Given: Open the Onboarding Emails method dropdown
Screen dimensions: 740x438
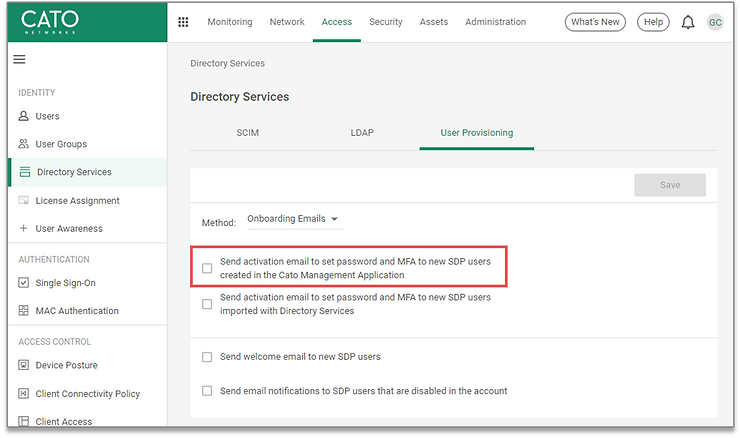Looking at the screenshot, I should 293,220.
